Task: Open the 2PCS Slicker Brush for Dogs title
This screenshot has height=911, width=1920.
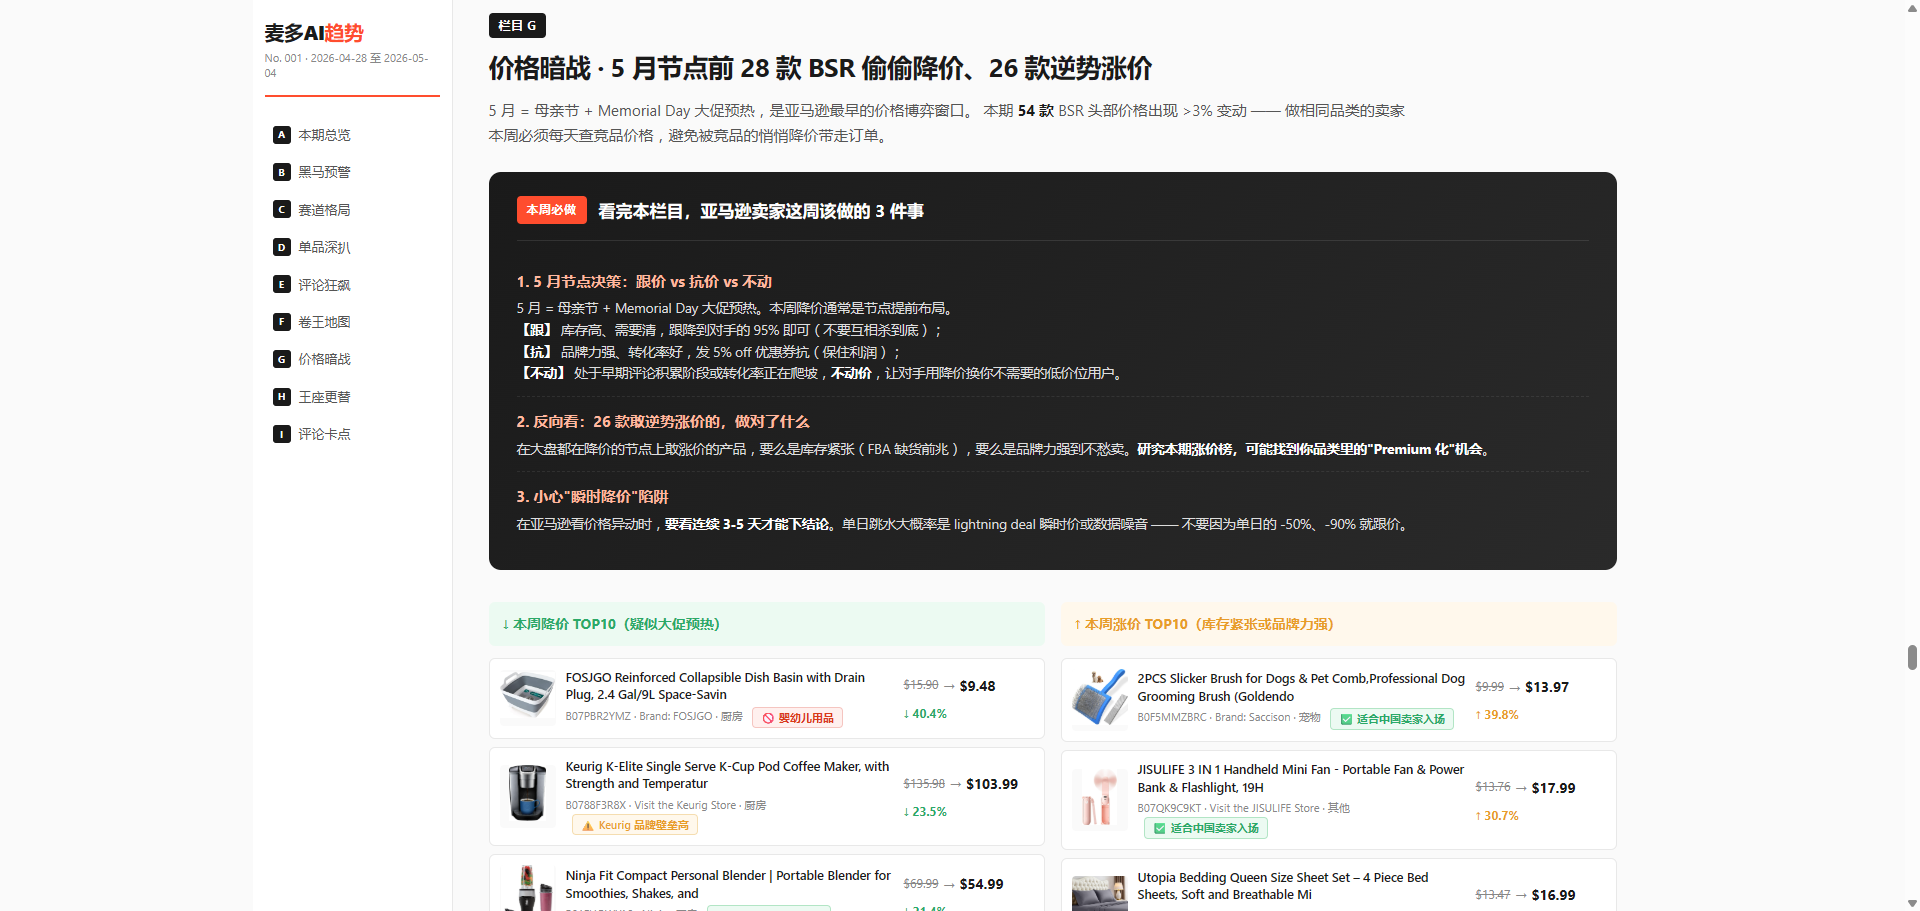Action: [x=1301, y=687]
